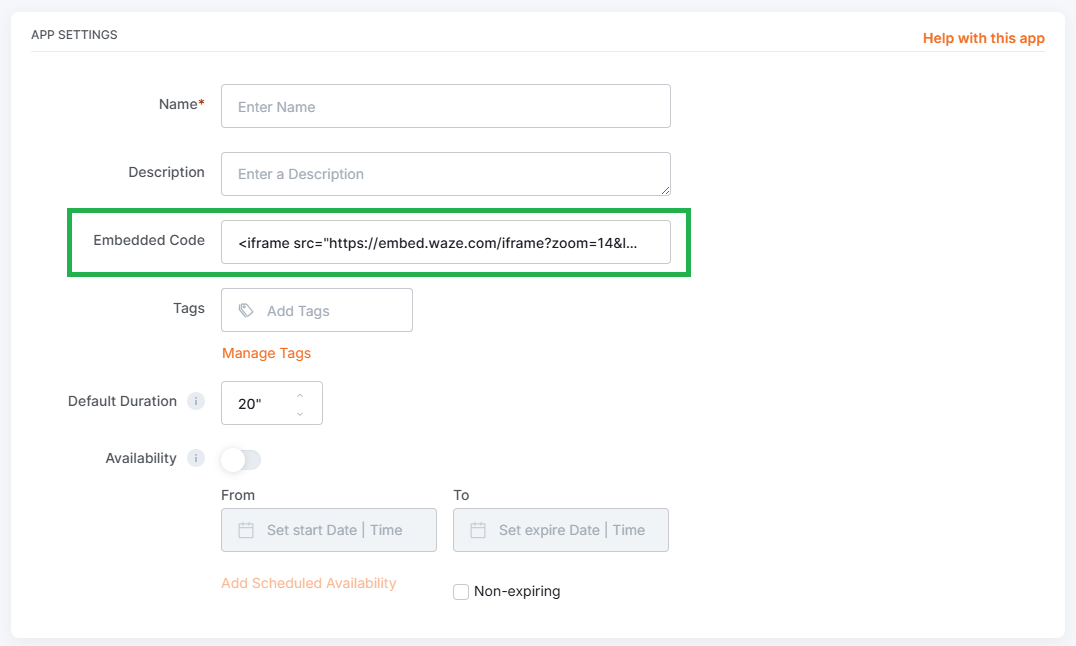This screenshot has height=646, width=1076.
Task: Click the tag icon in Tags field
Action: [246, 311]
